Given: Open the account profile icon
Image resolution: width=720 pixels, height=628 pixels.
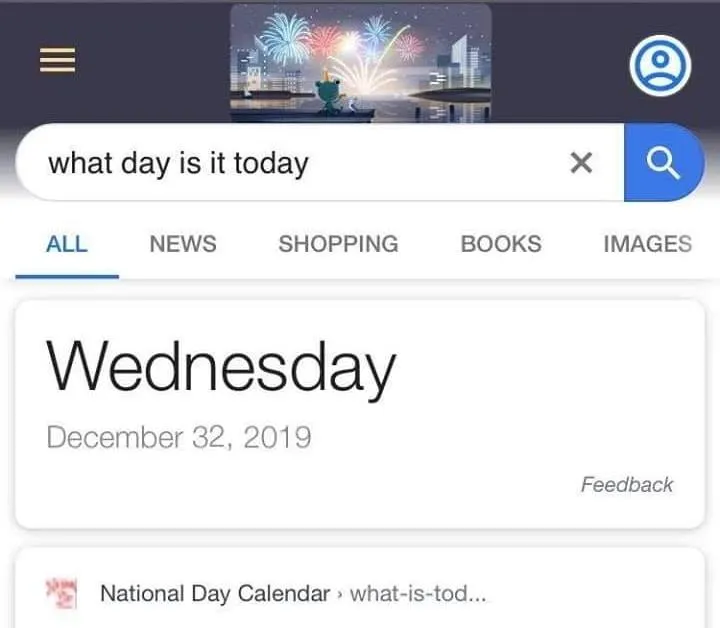Looking at the screenshot, I should (661, 66).
